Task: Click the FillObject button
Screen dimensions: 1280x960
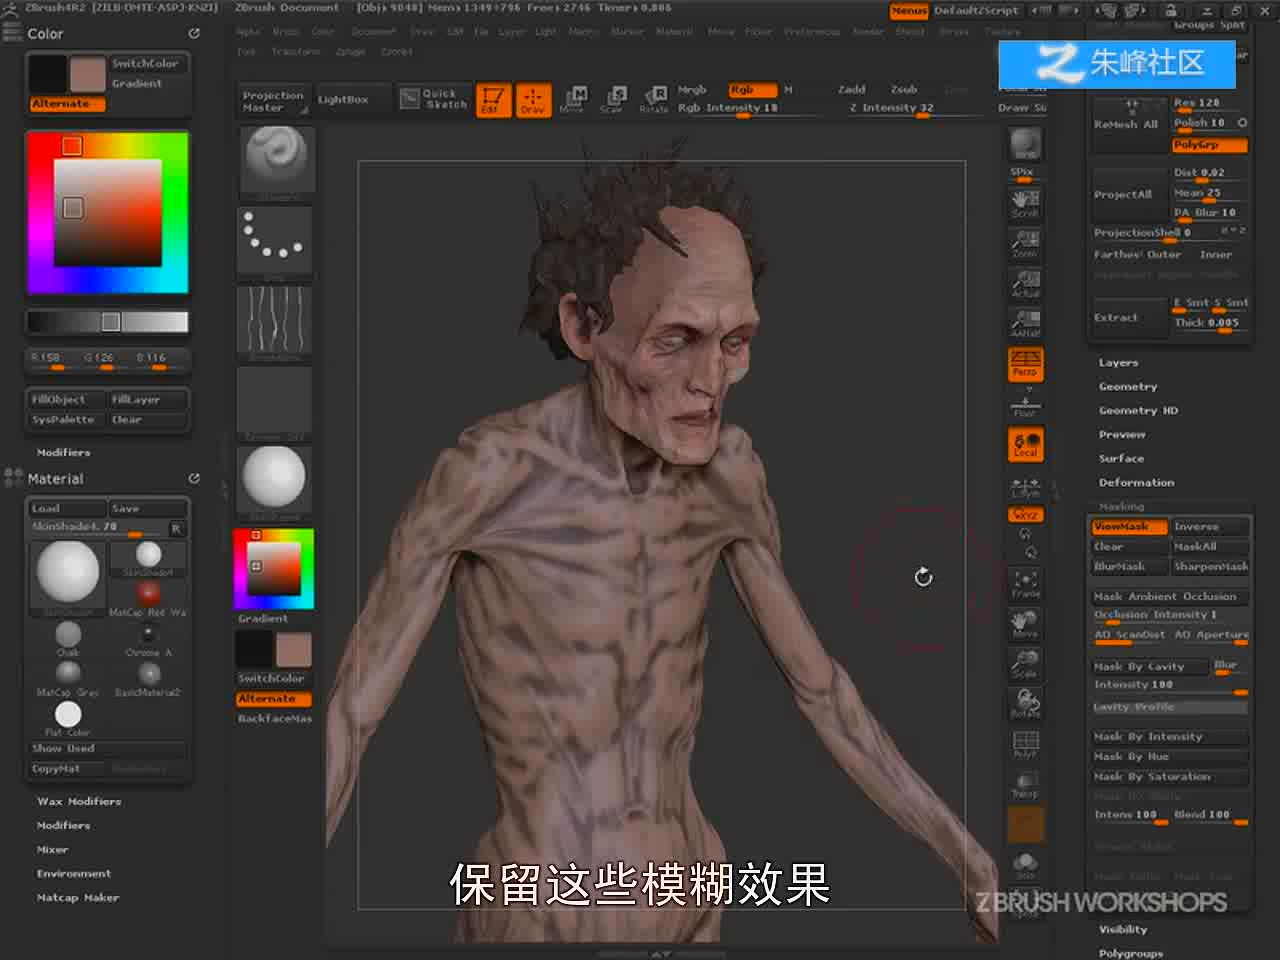Action: (x=67, y=400)
